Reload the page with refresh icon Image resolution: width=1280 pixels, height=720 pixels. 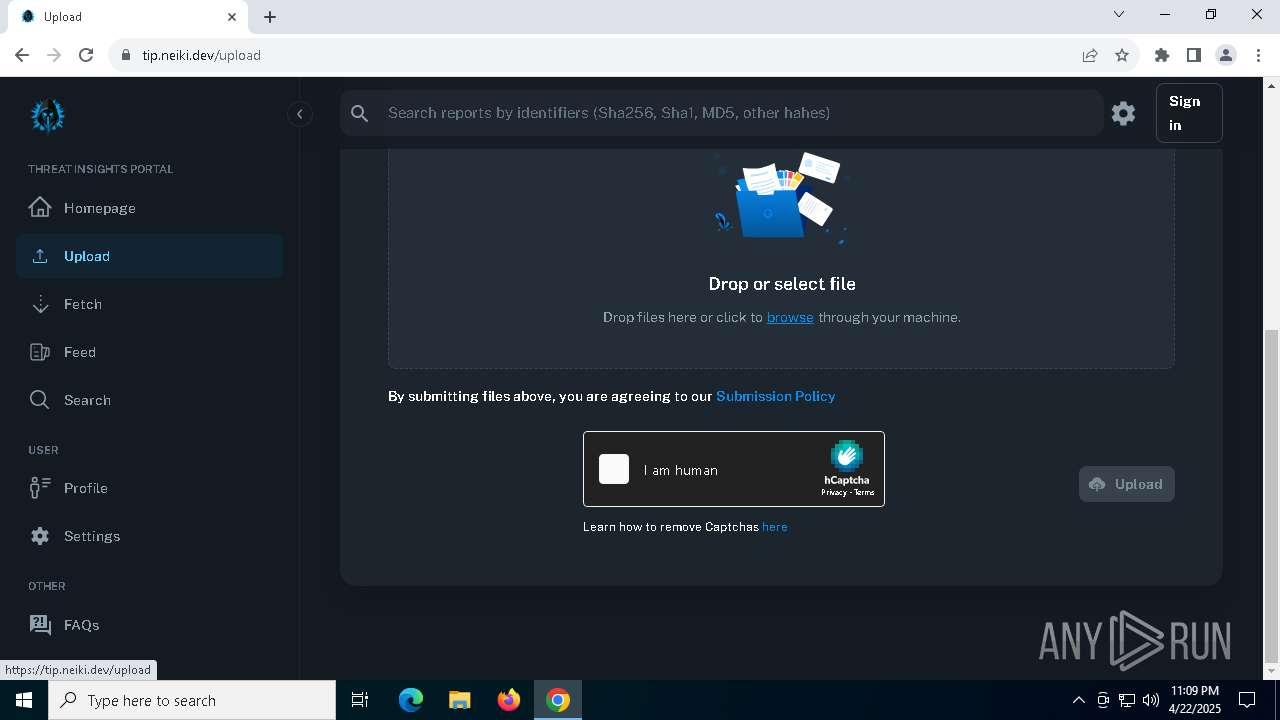pos(86,55)
